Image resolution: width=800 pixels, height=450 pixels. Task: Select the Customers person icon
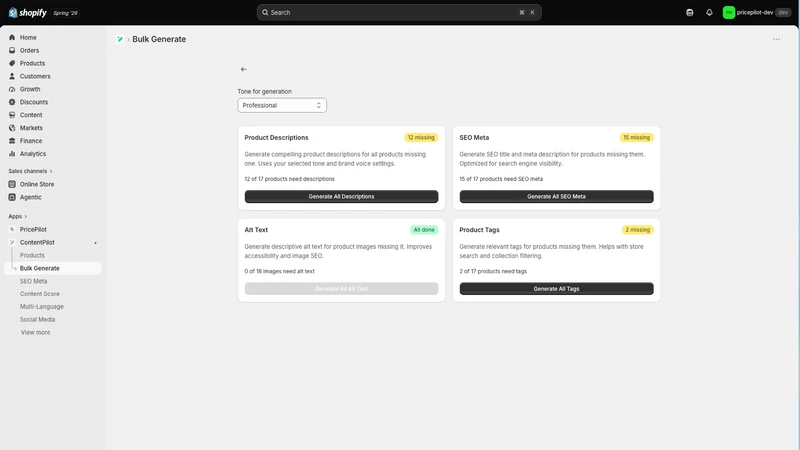[x=12, y=76]
